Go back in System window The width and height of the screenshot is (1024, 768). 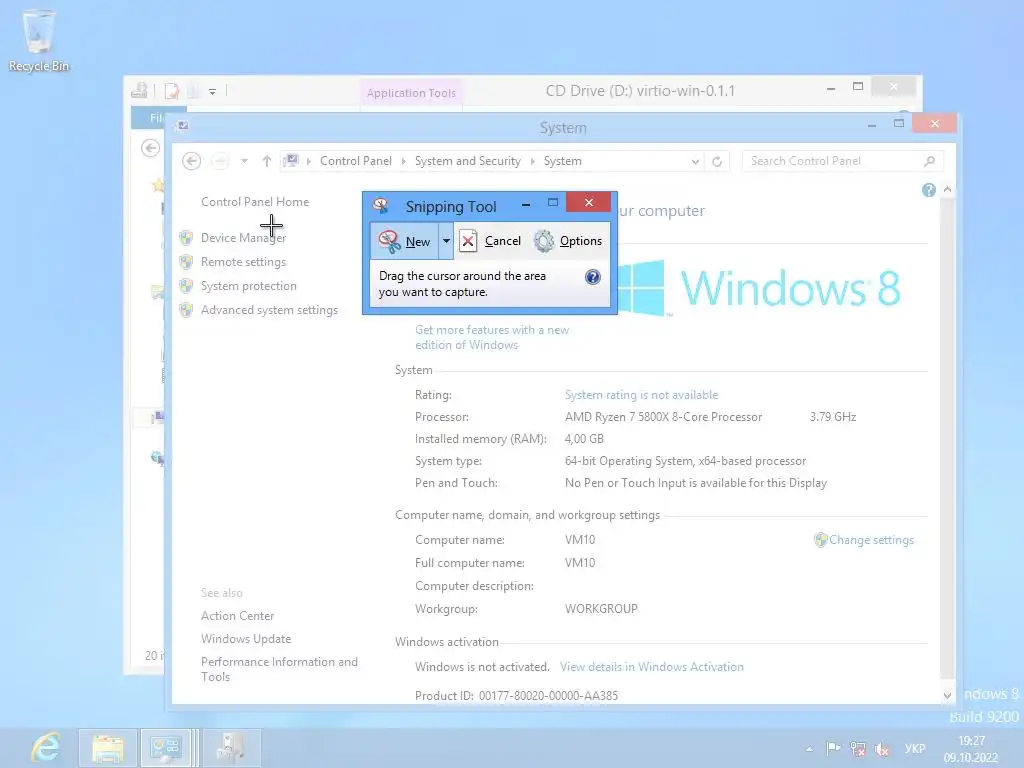(x=191, y=161)
